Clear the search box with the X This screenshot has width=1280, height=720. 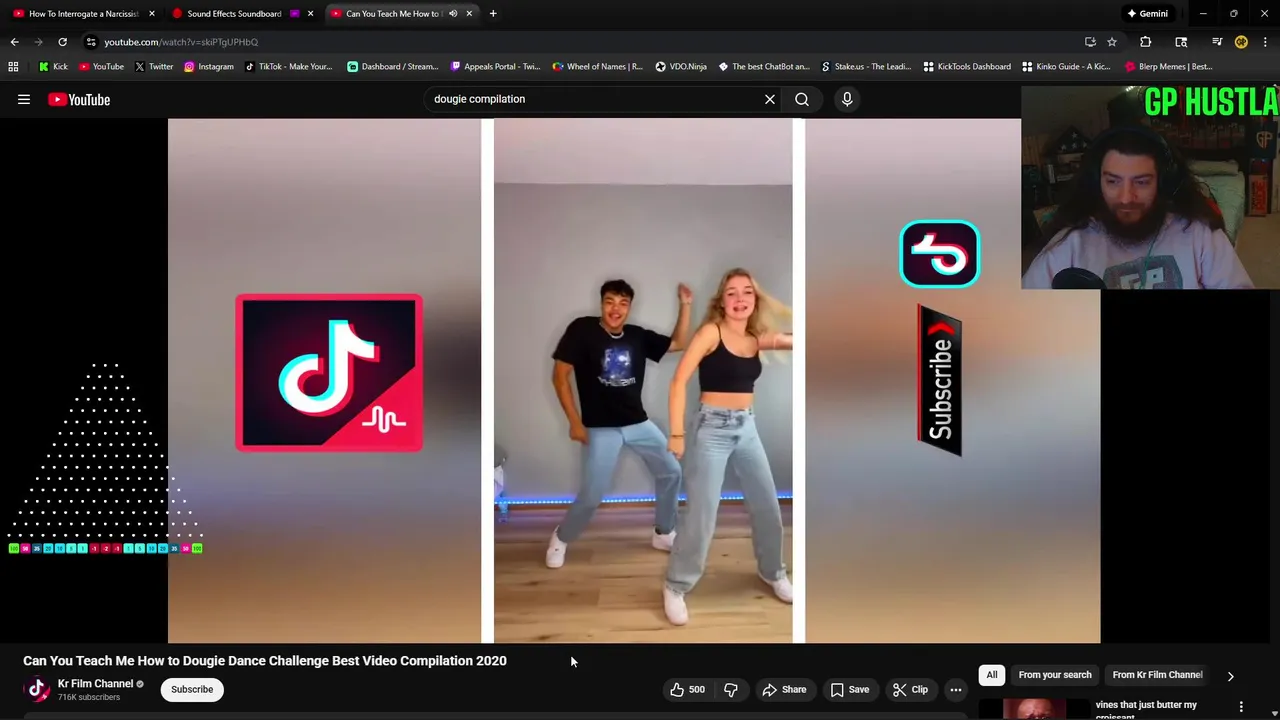coord(770,99)
